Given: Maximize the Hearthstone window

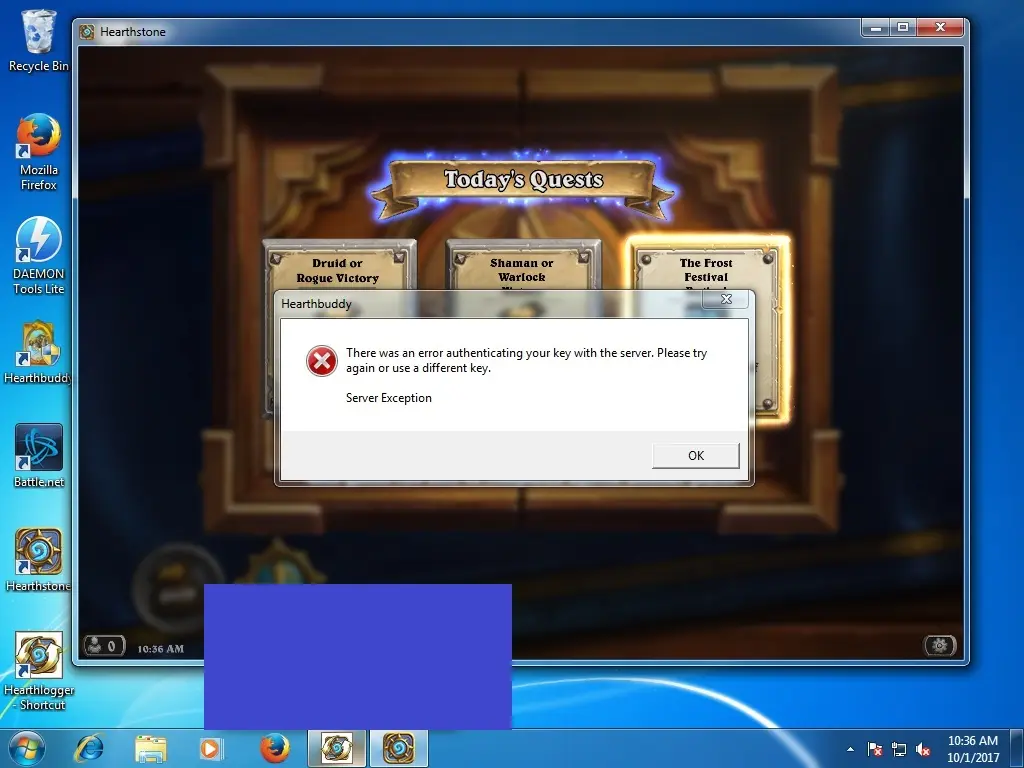Looking at the screenshot, I should pos(903,27).
